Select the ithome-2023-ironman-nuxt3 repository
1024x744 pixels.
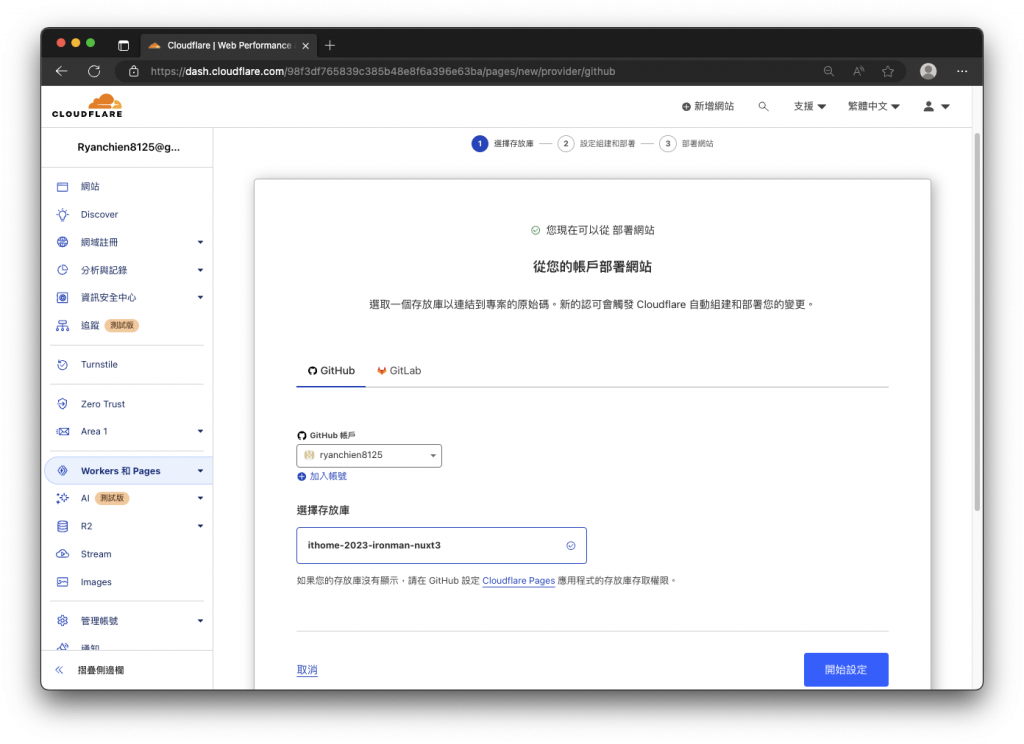[441, 545]
